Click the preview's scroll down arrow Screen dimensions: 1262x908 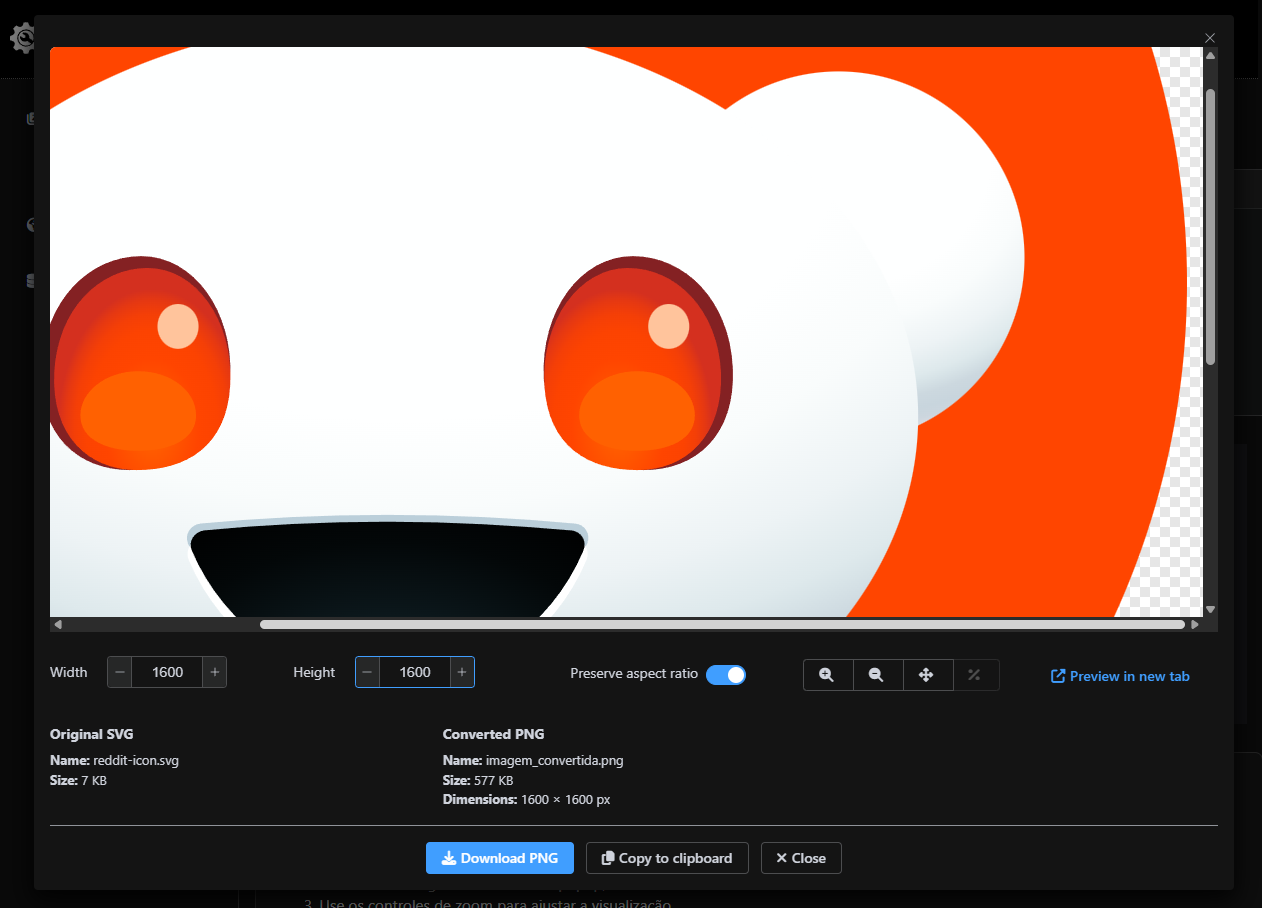1210,609
